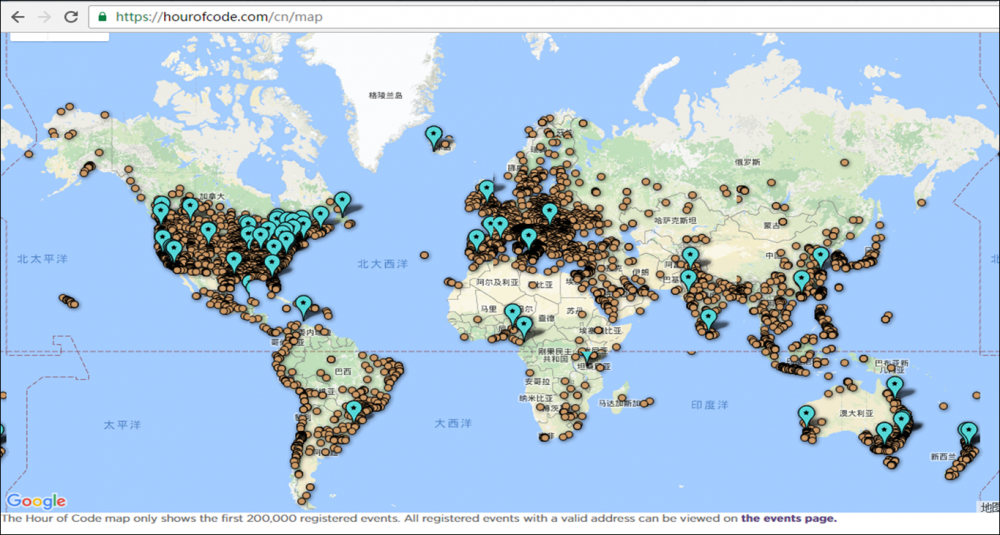The image size is (1000, 535).
Task: Open the small teal pin in East Africa
Action: (587, 357)
